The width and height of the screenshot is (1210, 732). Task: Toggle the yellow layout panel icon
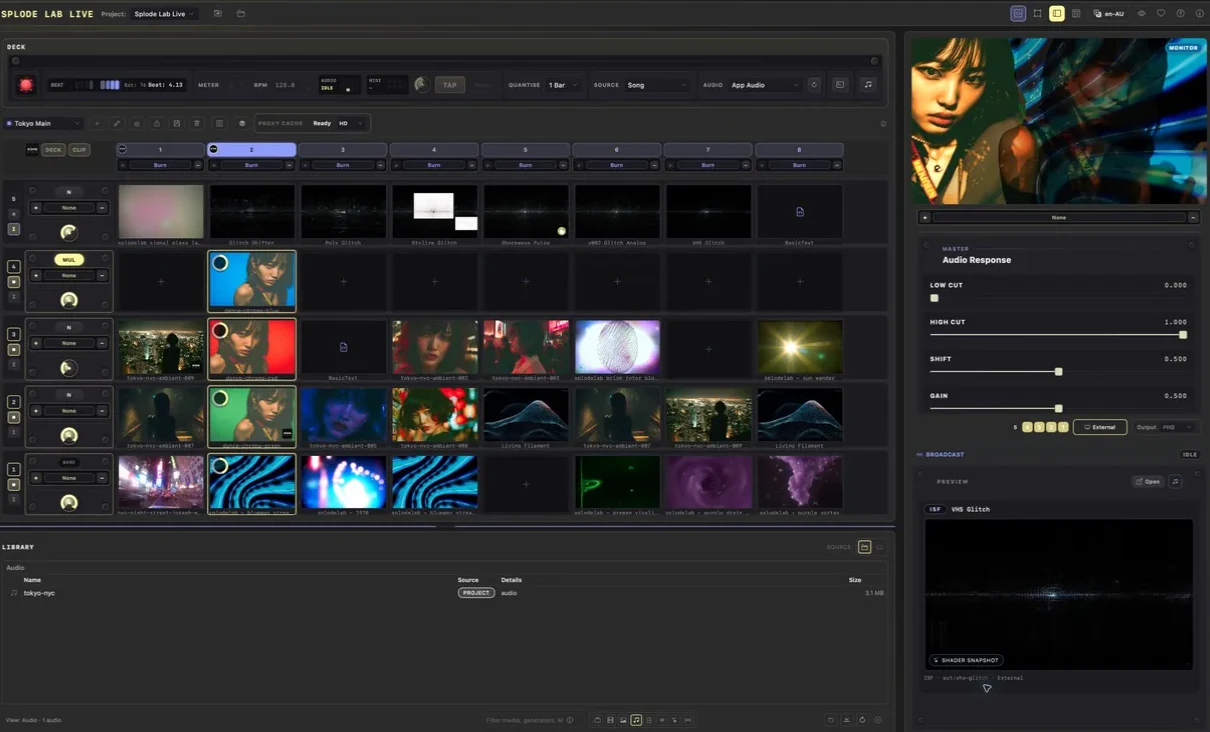[1056, 14]
